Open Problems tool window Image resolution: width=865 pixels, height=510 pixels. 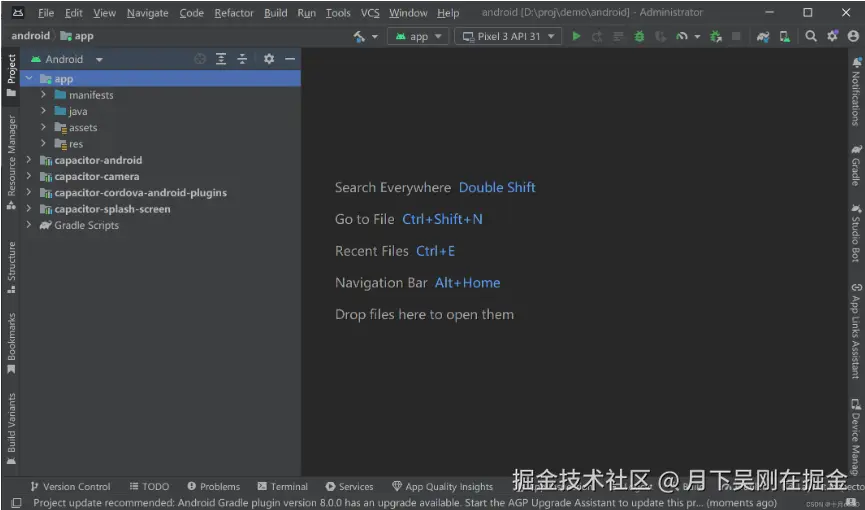click(213, 486)
